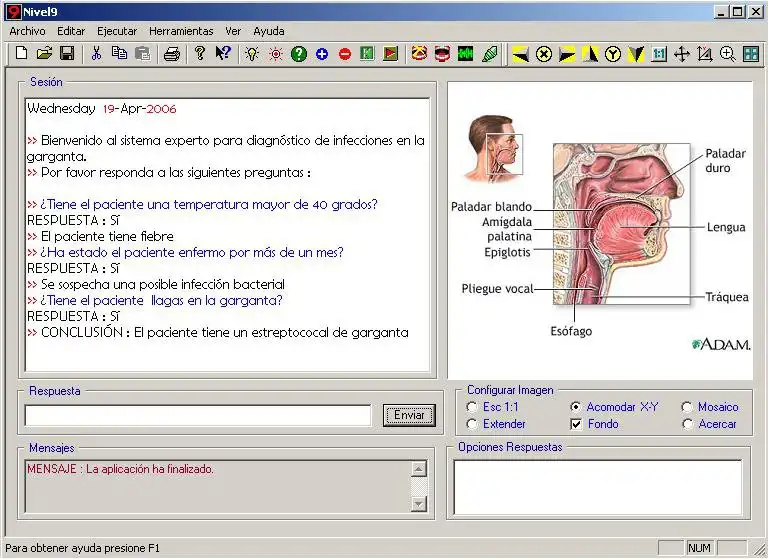Click the green waveform display icon

tap(465, 53)
